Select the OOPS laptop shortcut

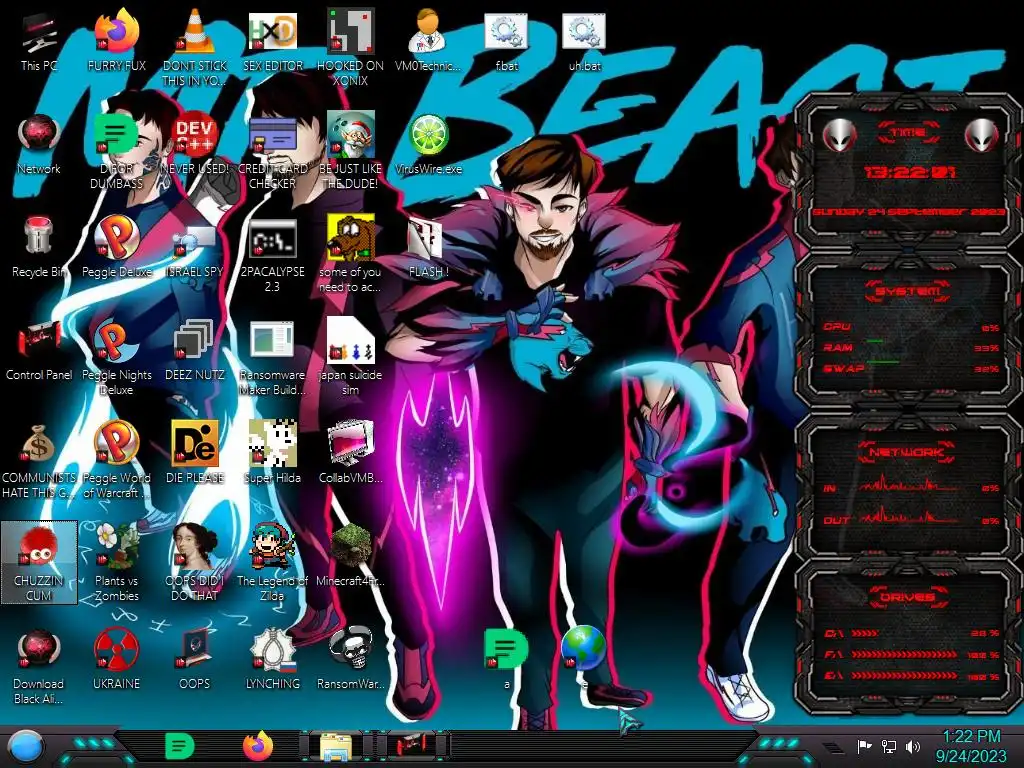tap(195, 649)
